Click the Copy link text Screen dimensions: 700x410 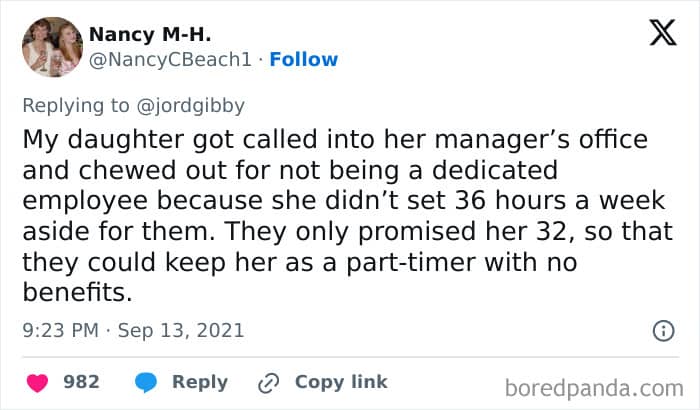click(x=340, y=382)
